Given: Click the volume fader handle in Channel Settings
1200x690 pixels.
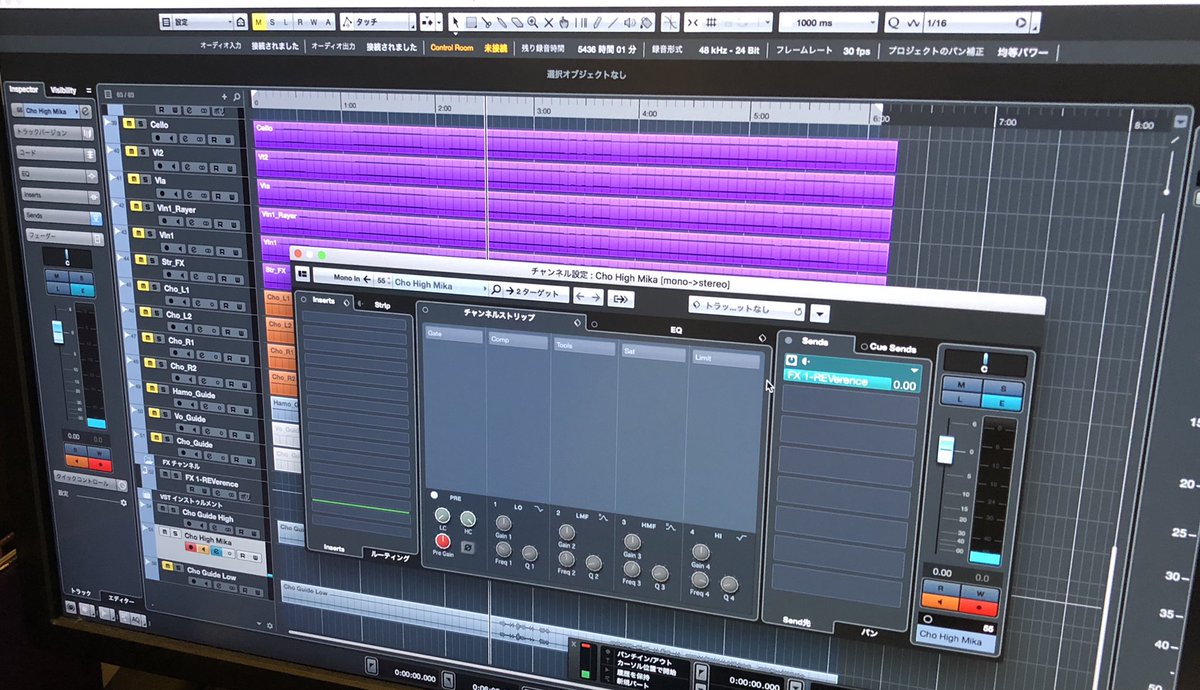Looking at the screenshot, I should tap(946, 451).
